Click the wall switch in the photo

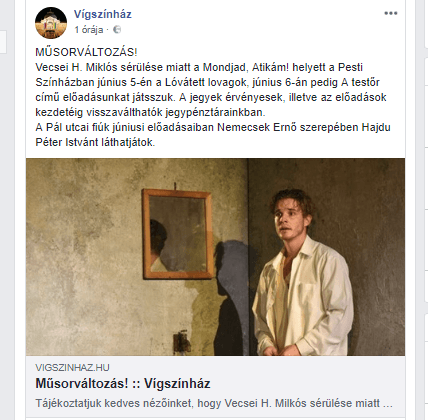[181, 341]
